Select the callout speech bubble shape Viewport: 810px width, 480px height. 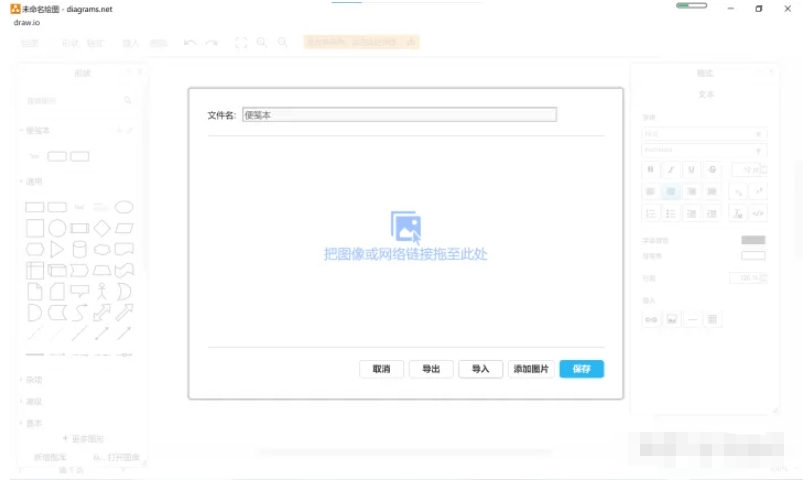(x=80, y=291)
